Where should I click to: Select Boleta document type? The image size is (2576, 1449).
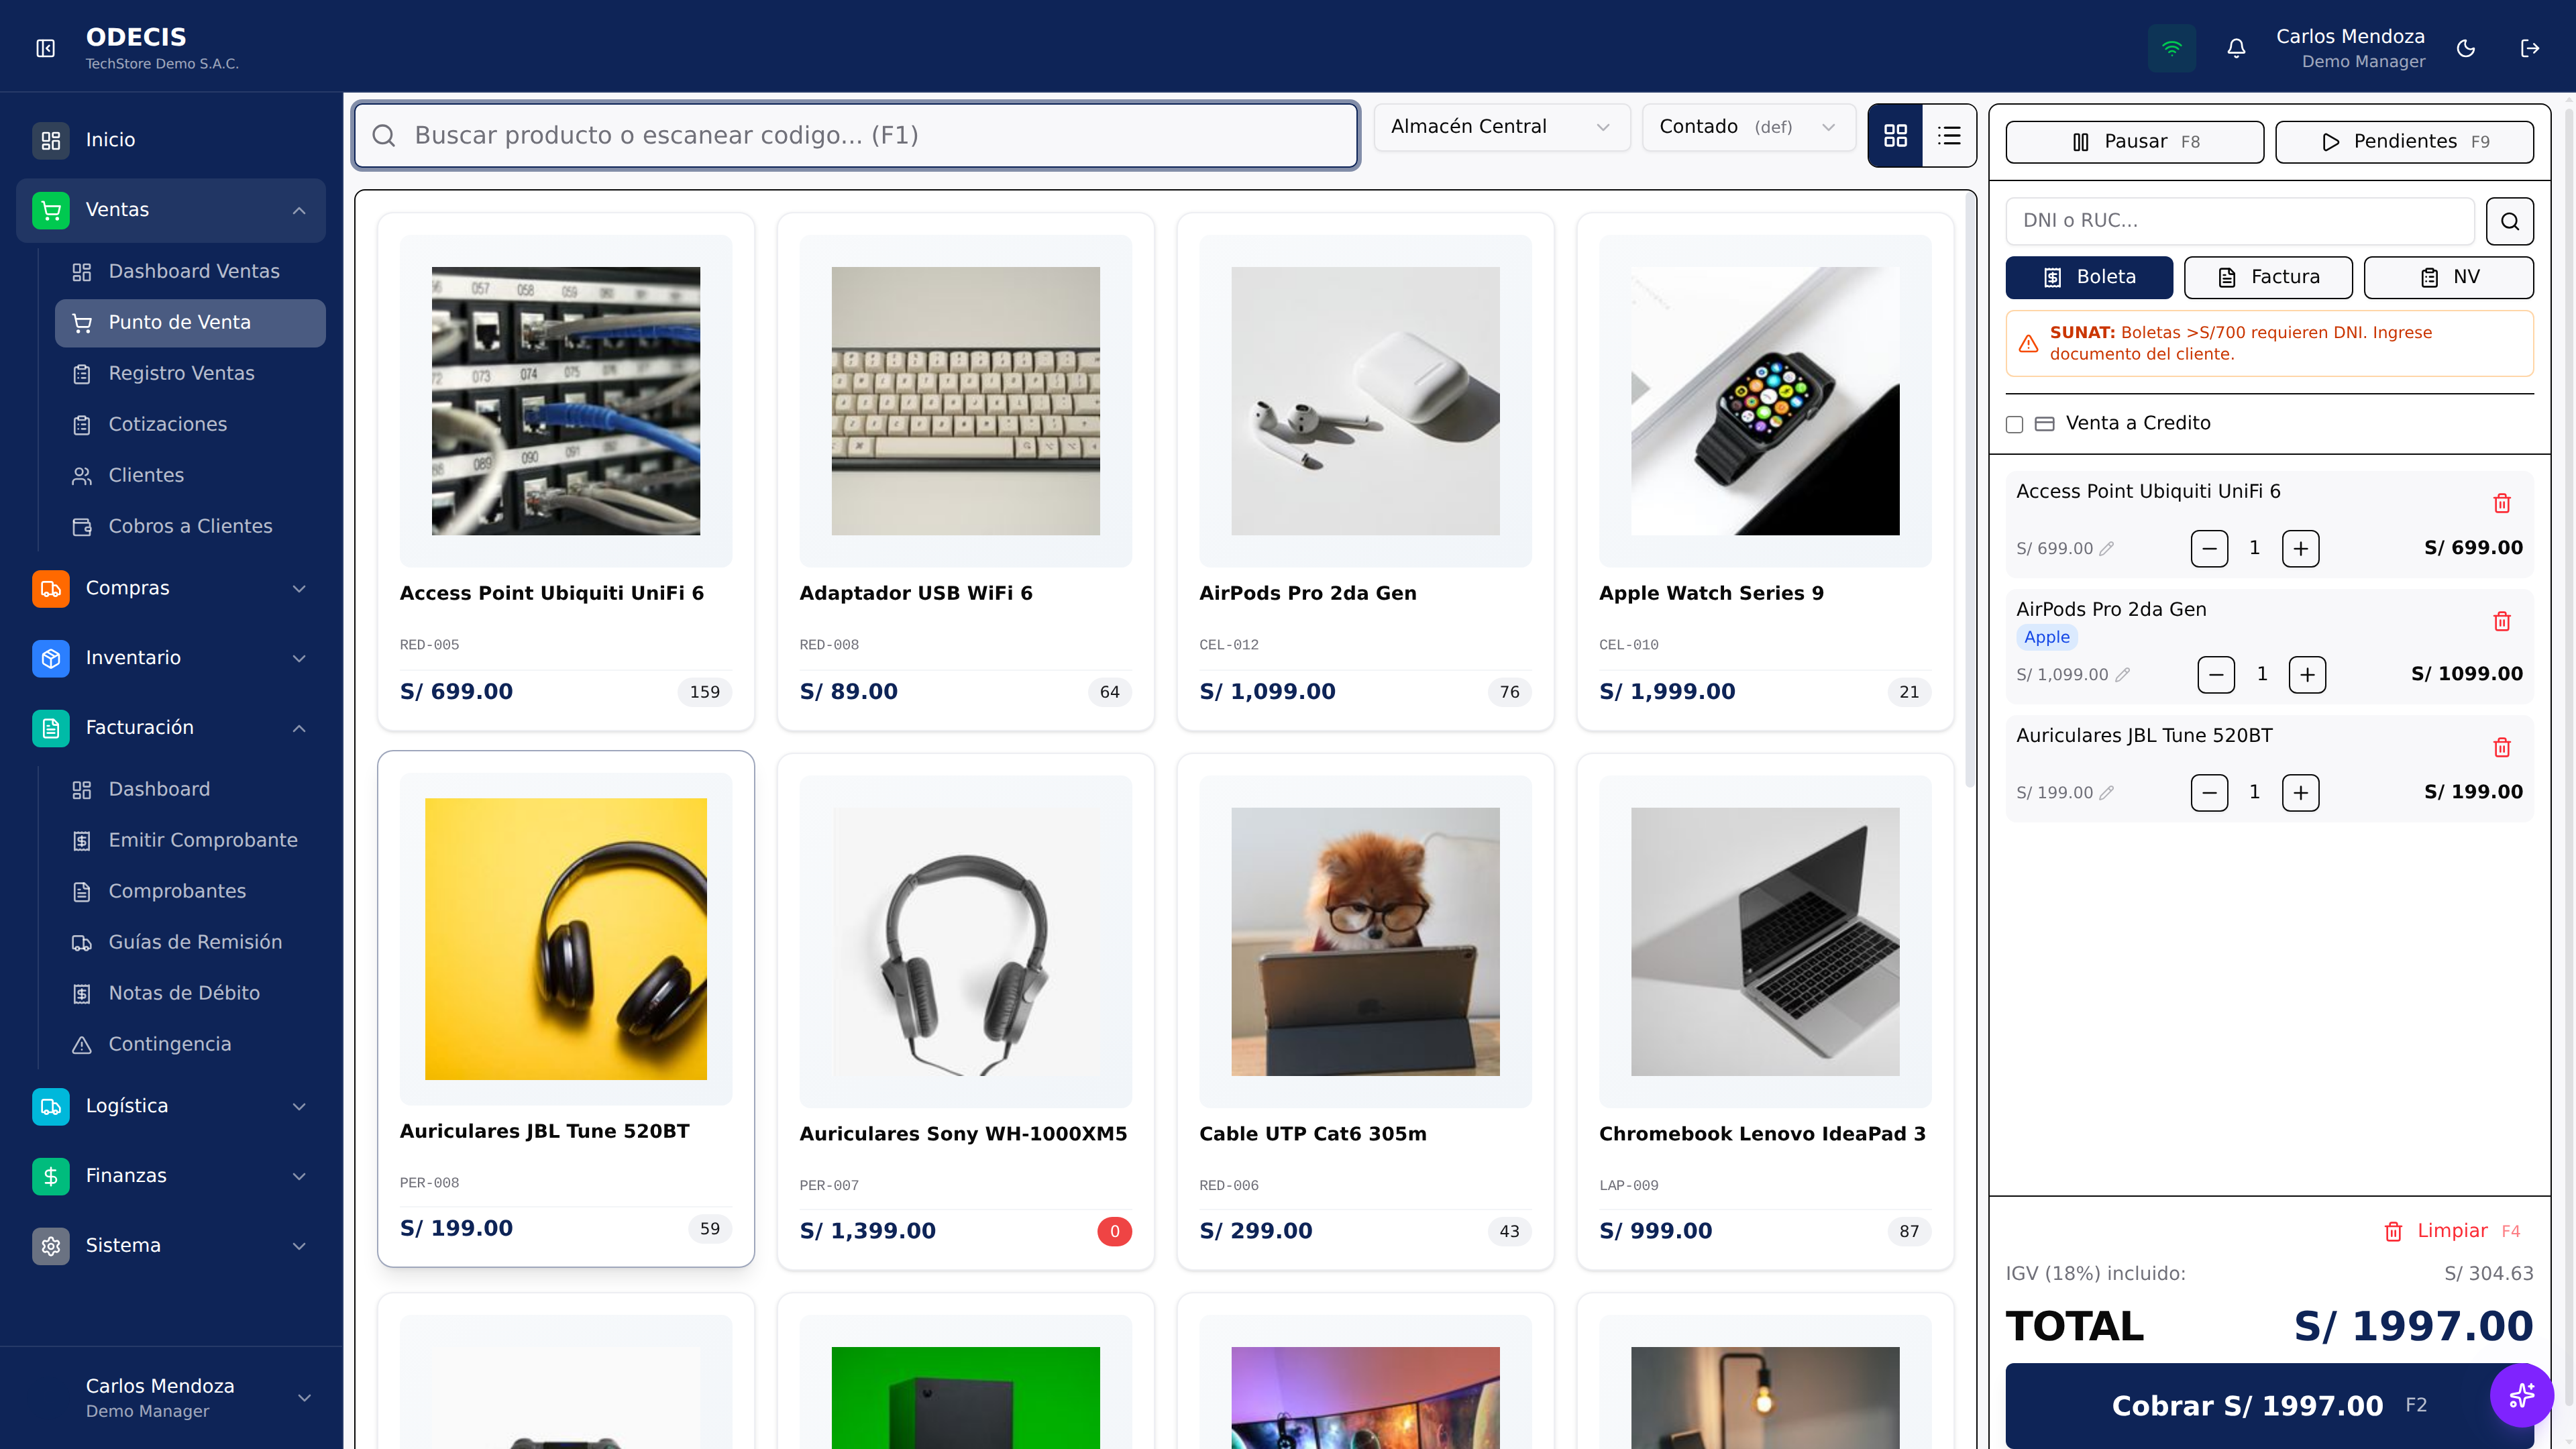[x=2089, y=277]
